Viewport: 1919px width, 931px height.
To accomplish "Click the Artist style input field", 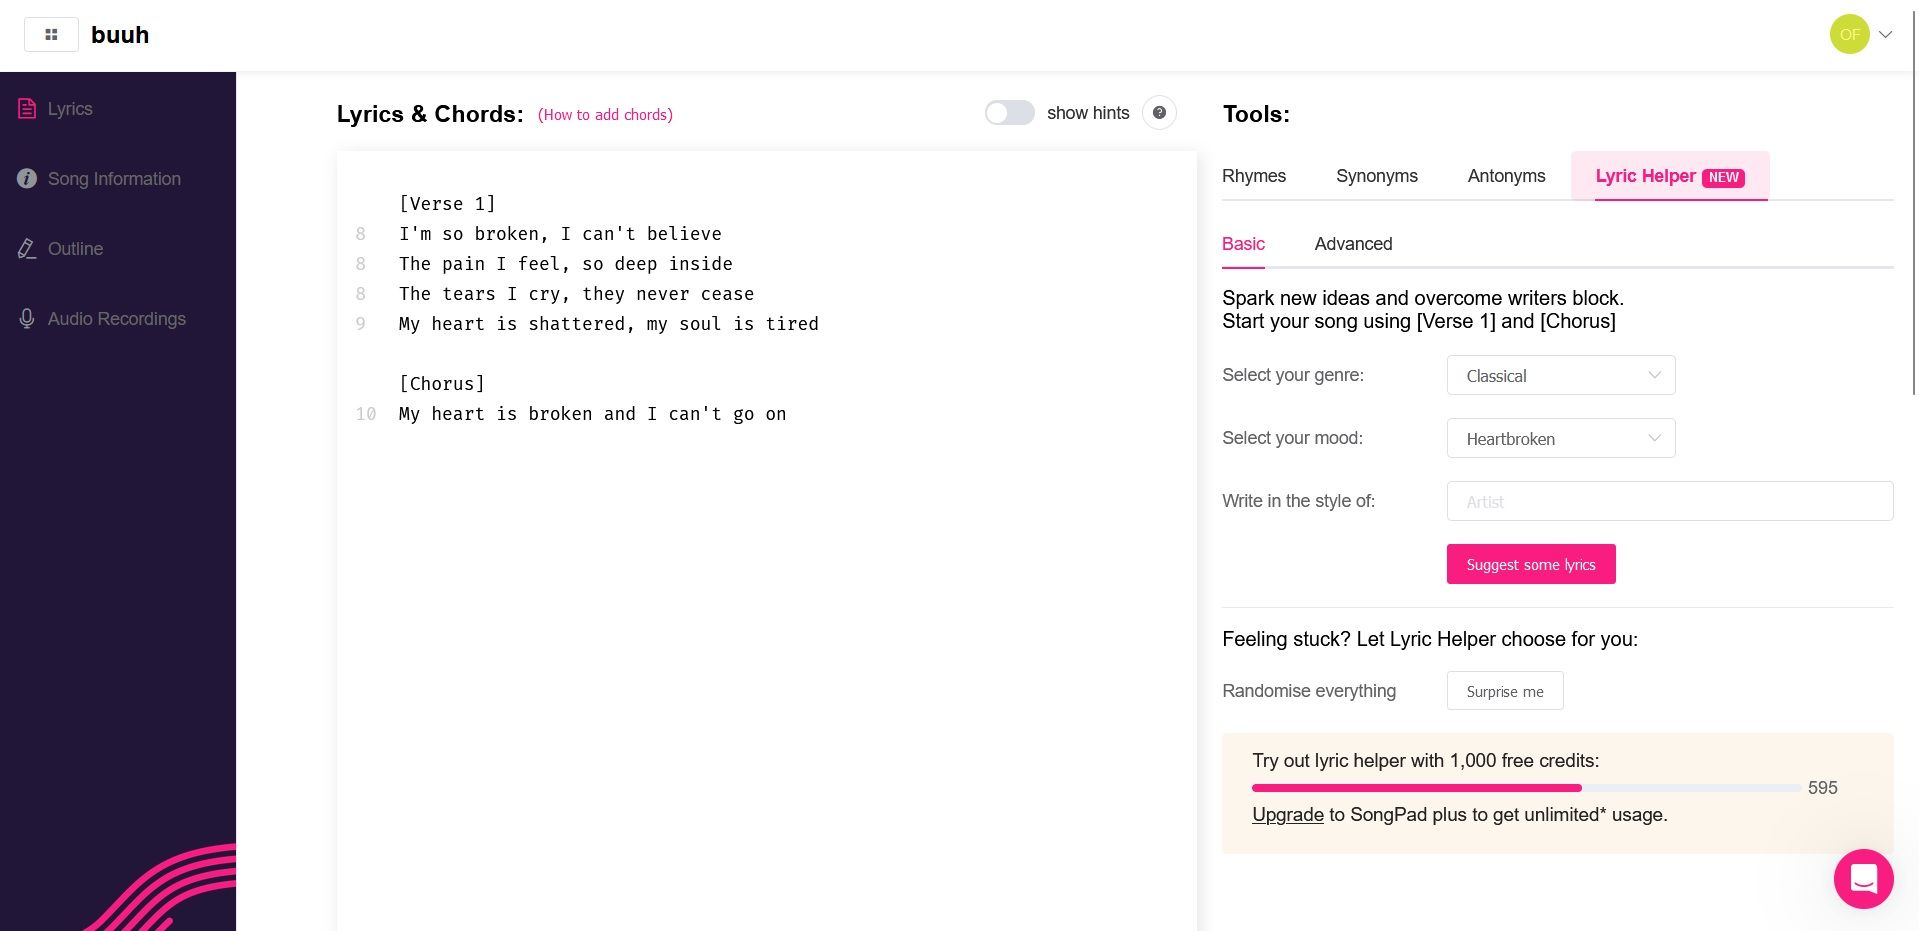I will click(x=1669, y=501).
